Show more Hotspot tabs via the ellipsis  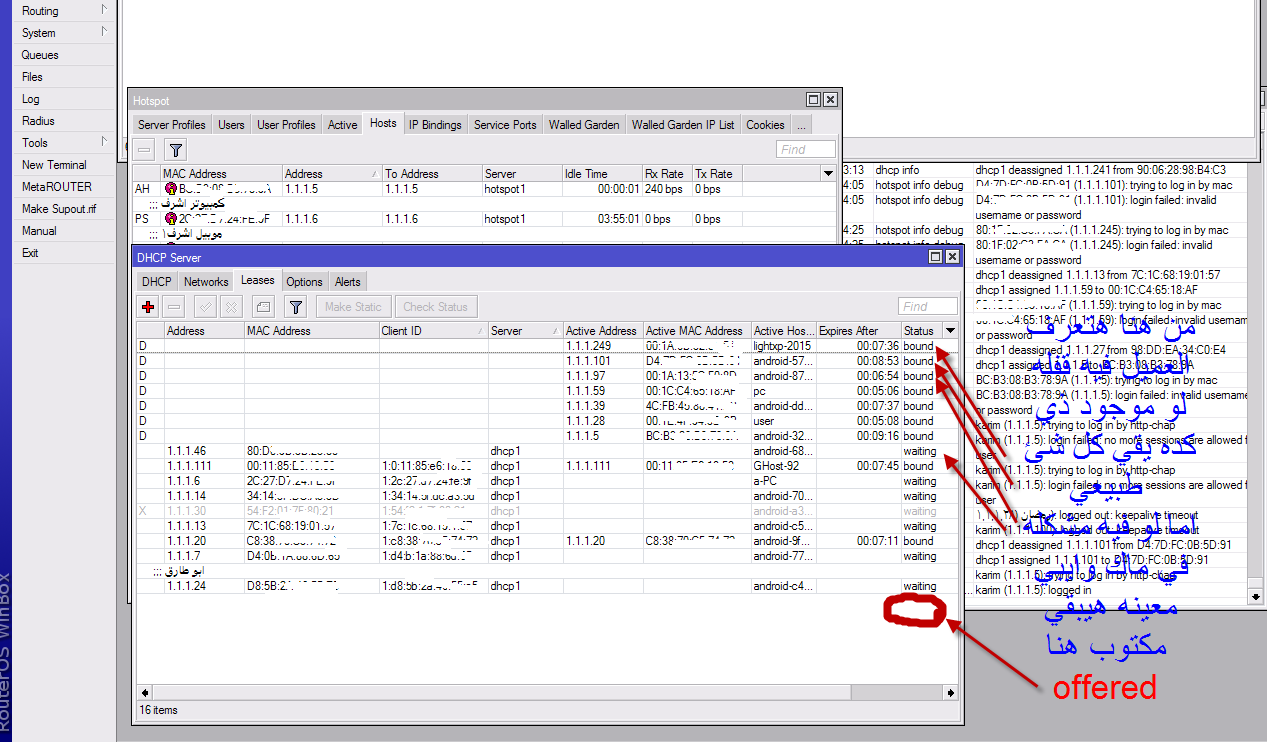pyautogui.click(x=801, y=125)
